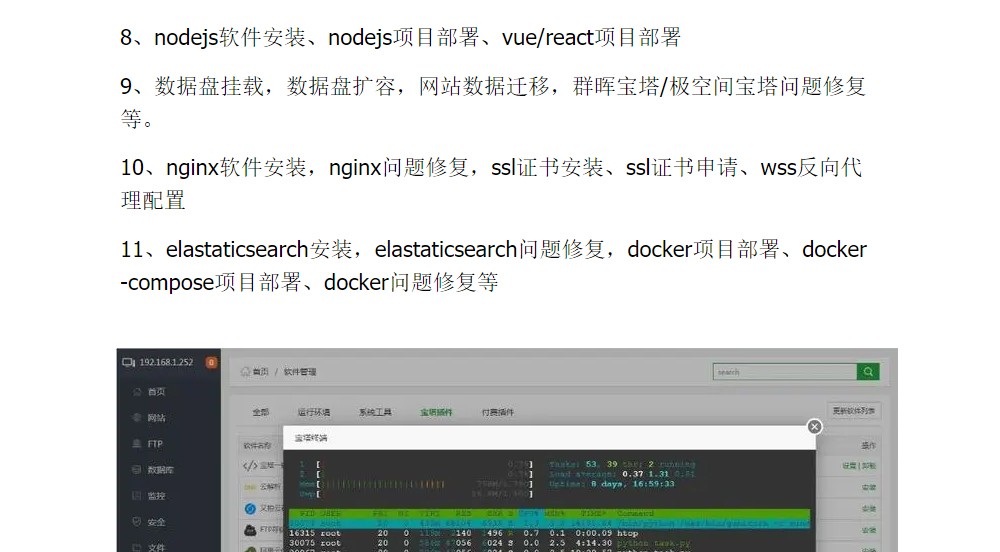Open 数据库 in the left sidebar

[x=159, y=470]
